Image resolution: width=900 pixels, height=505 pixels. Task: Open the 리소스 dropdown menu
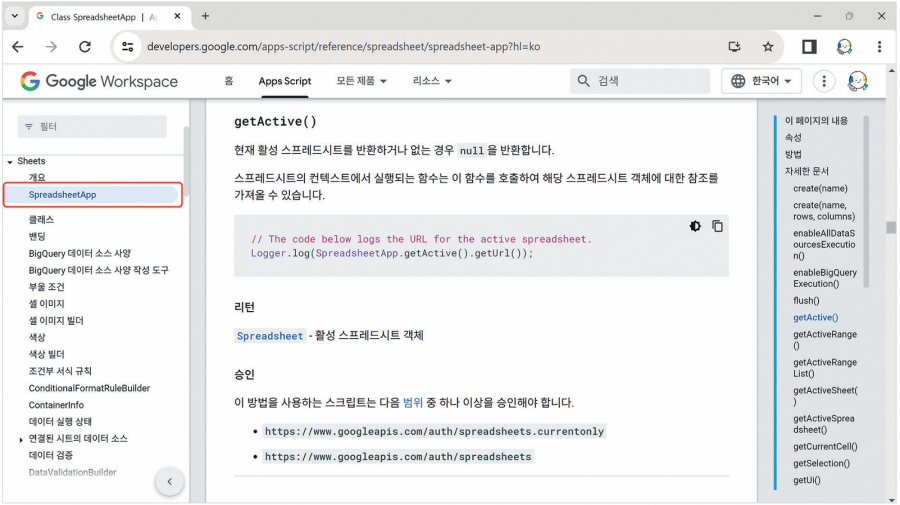pos(432,81)
